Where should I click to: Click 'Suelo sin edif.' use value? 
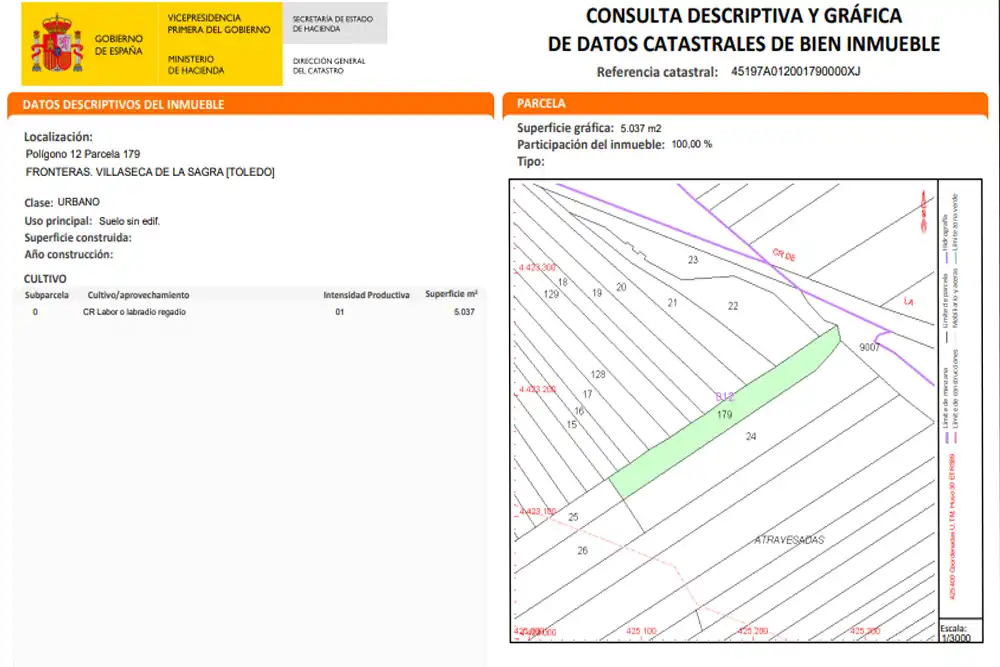129,221
